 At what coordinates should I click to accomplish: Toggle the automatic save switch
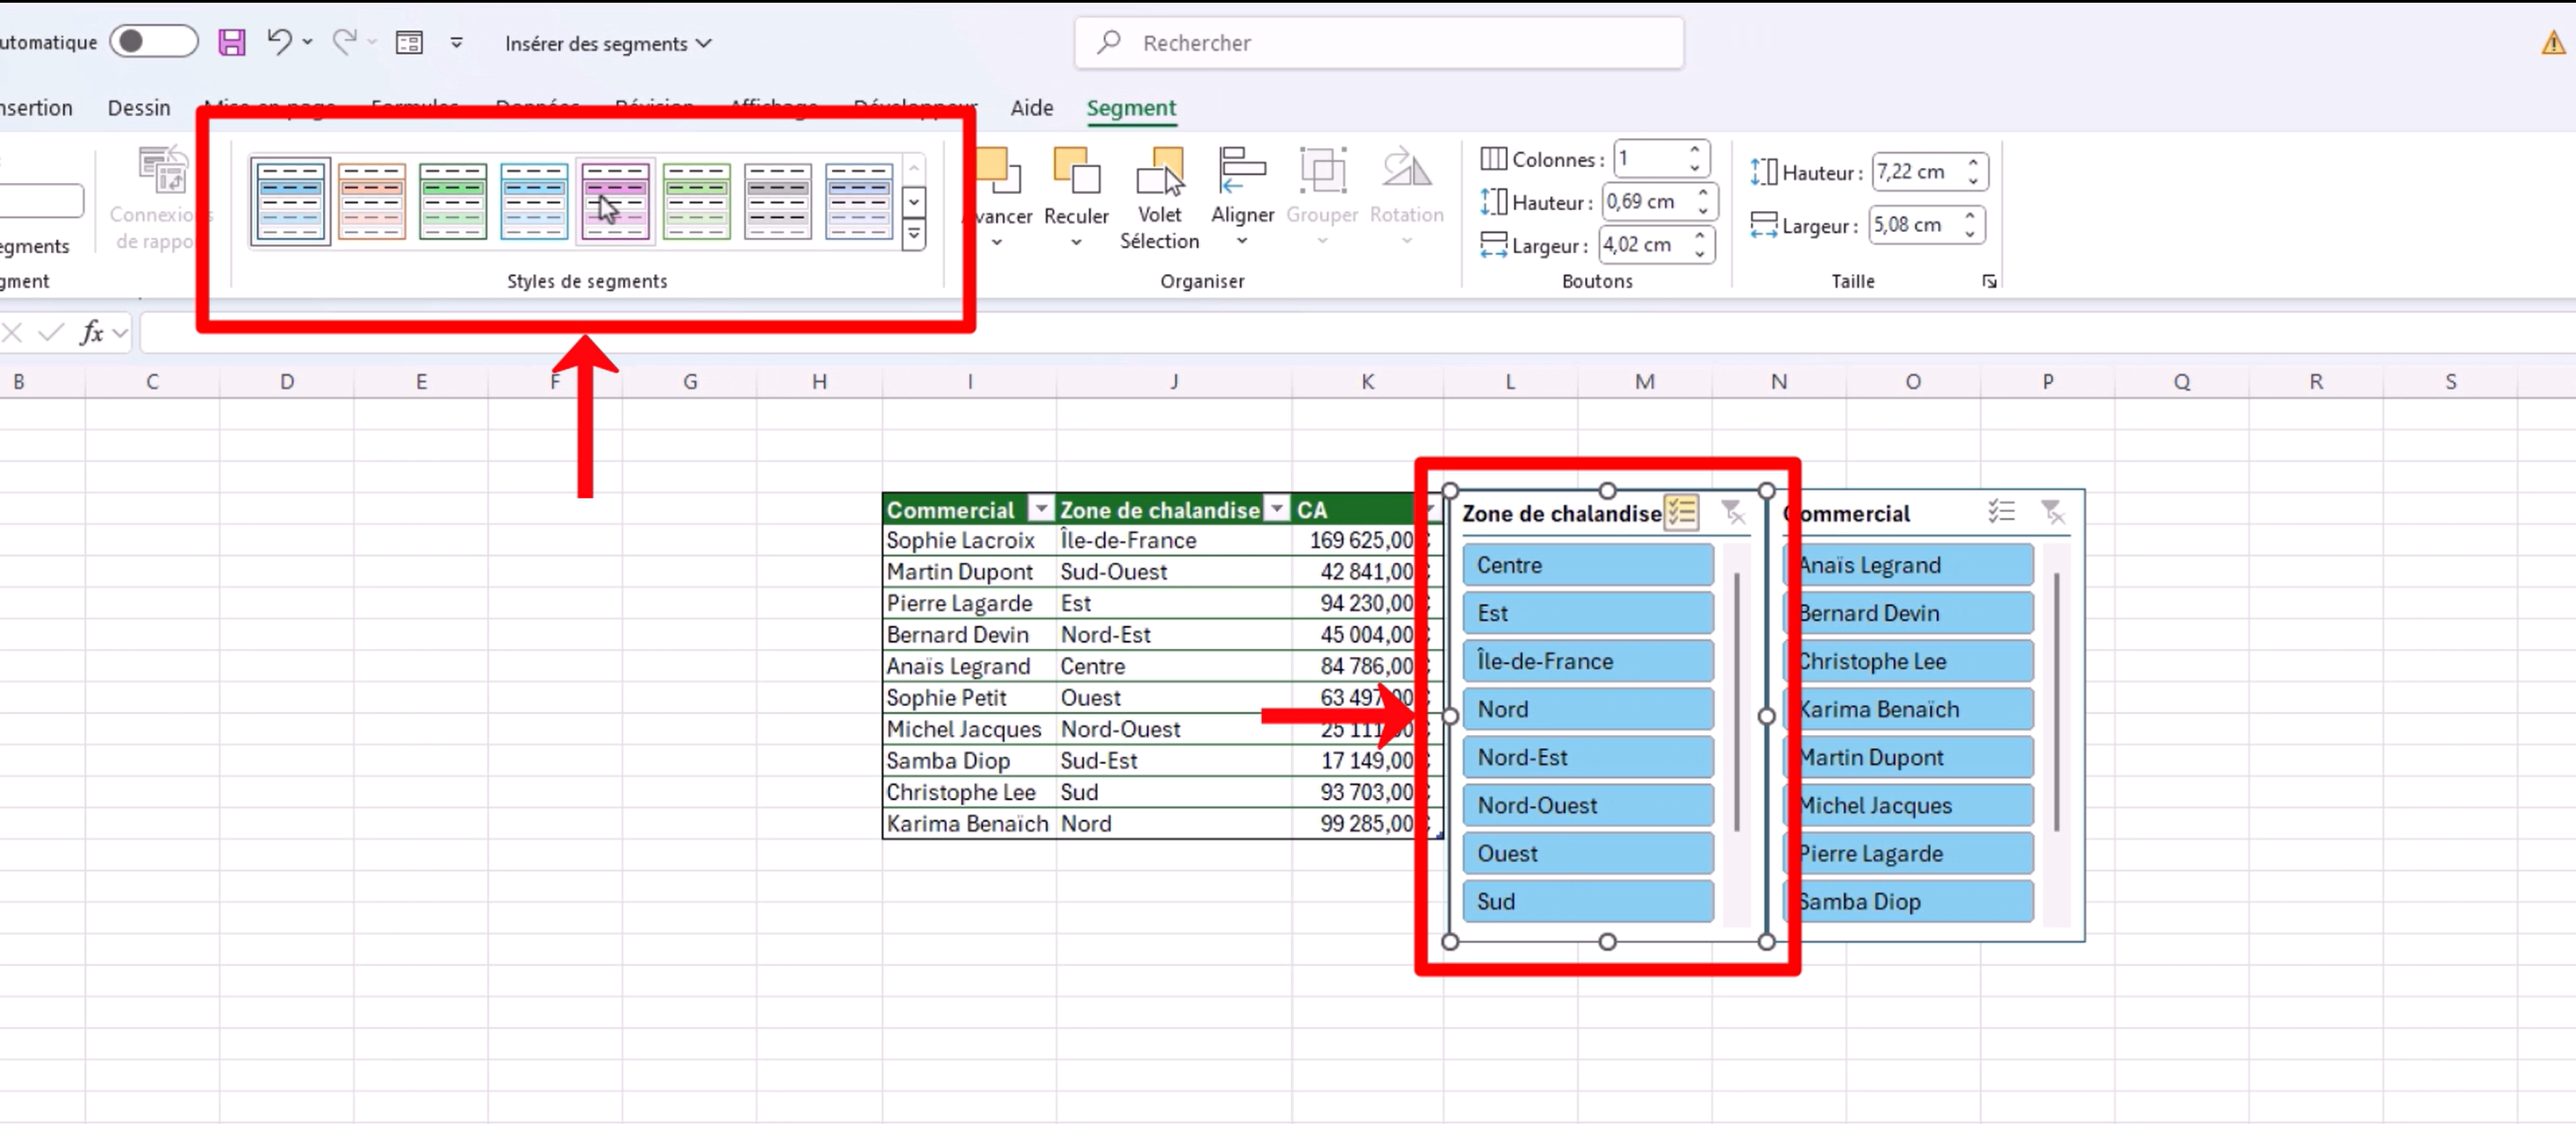(153, 41)
